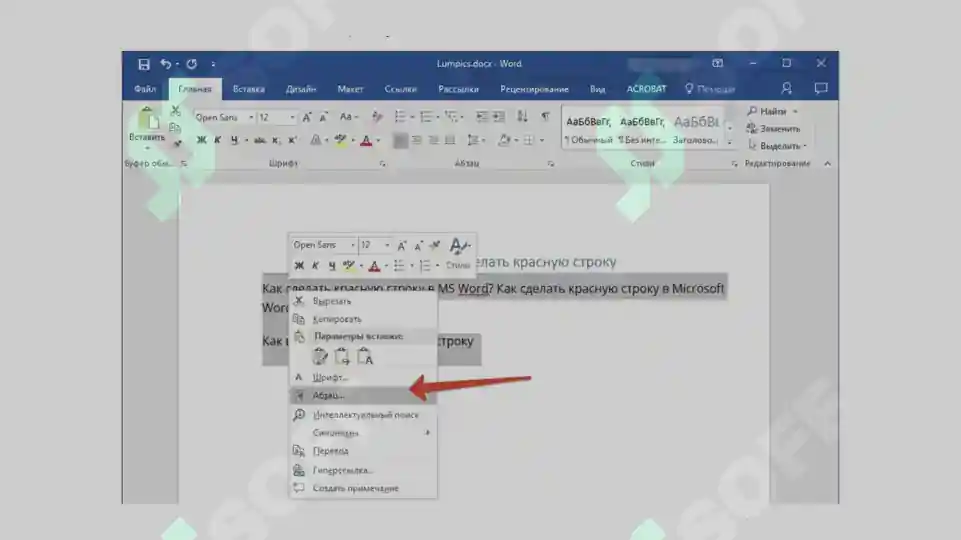
Task: Select Вырезать in the context menu
Action: (x=363, y=302)
